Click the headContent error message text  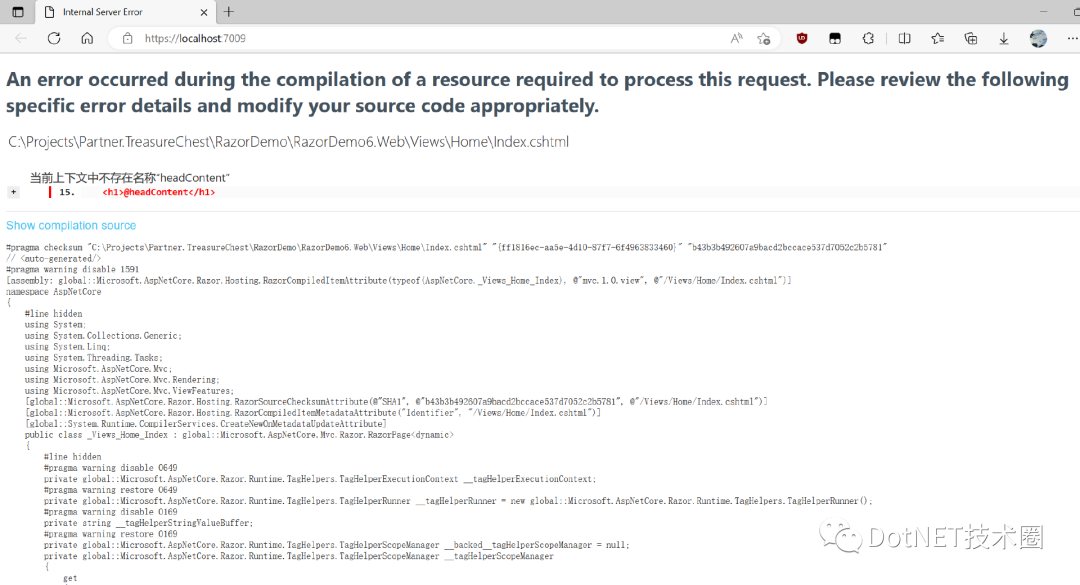coord(129,178)
